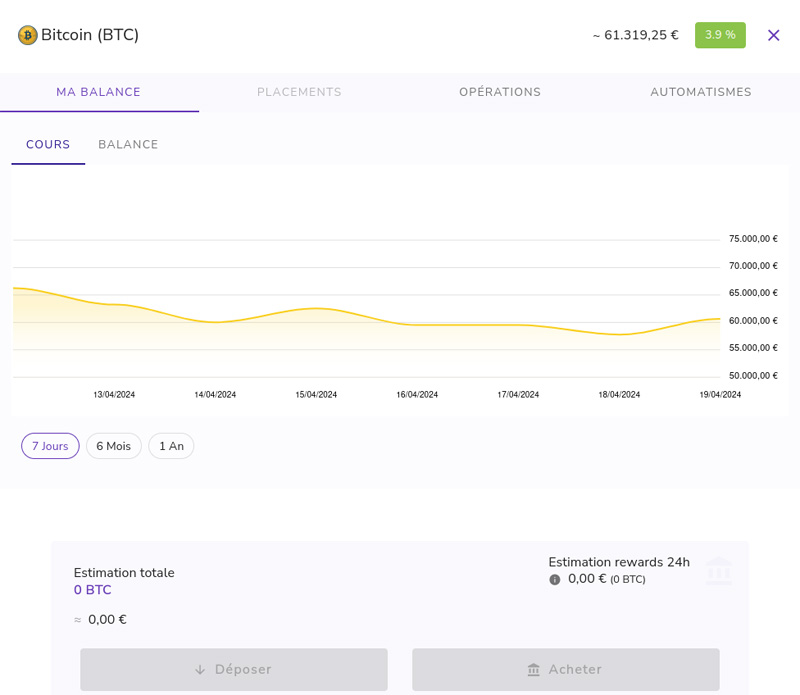Select the COURS chart sub-tab
Viewport: 800px width, 695px height.
point(48,145)
